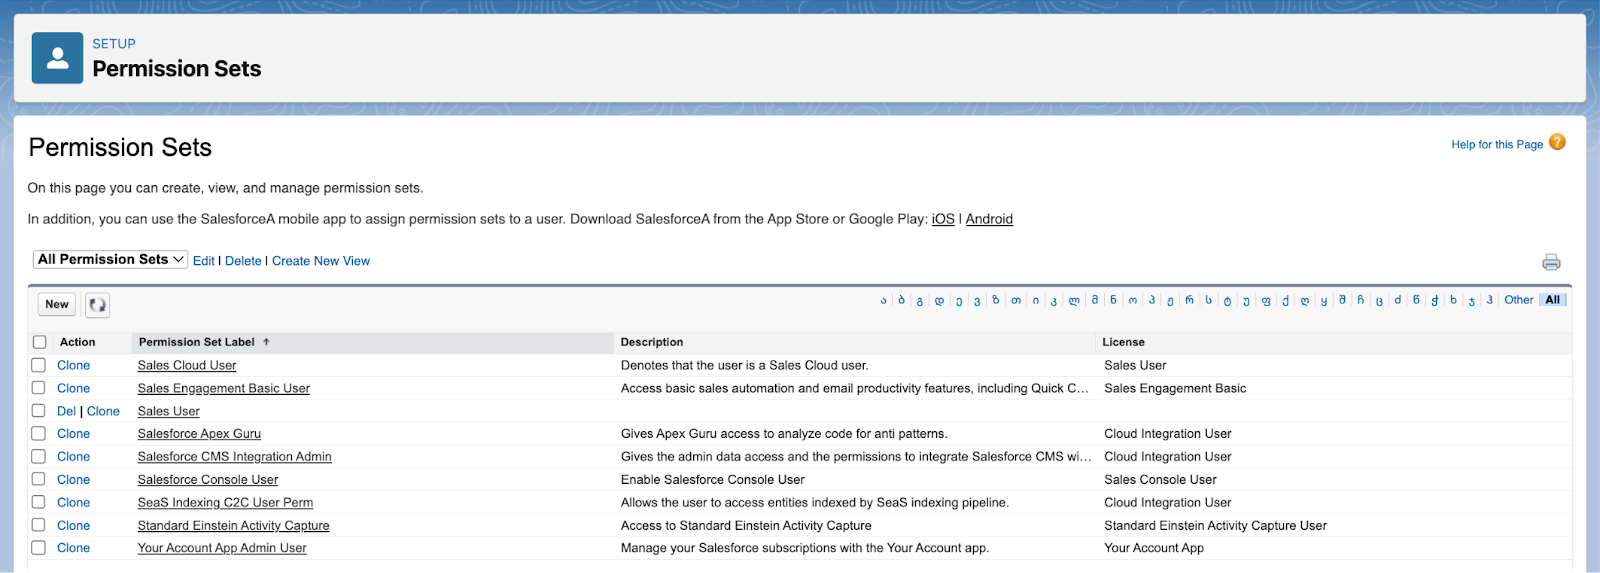Select the Salesforce Console User checkbox
The height and width of the screenshot is (573, 1600).
38,479
